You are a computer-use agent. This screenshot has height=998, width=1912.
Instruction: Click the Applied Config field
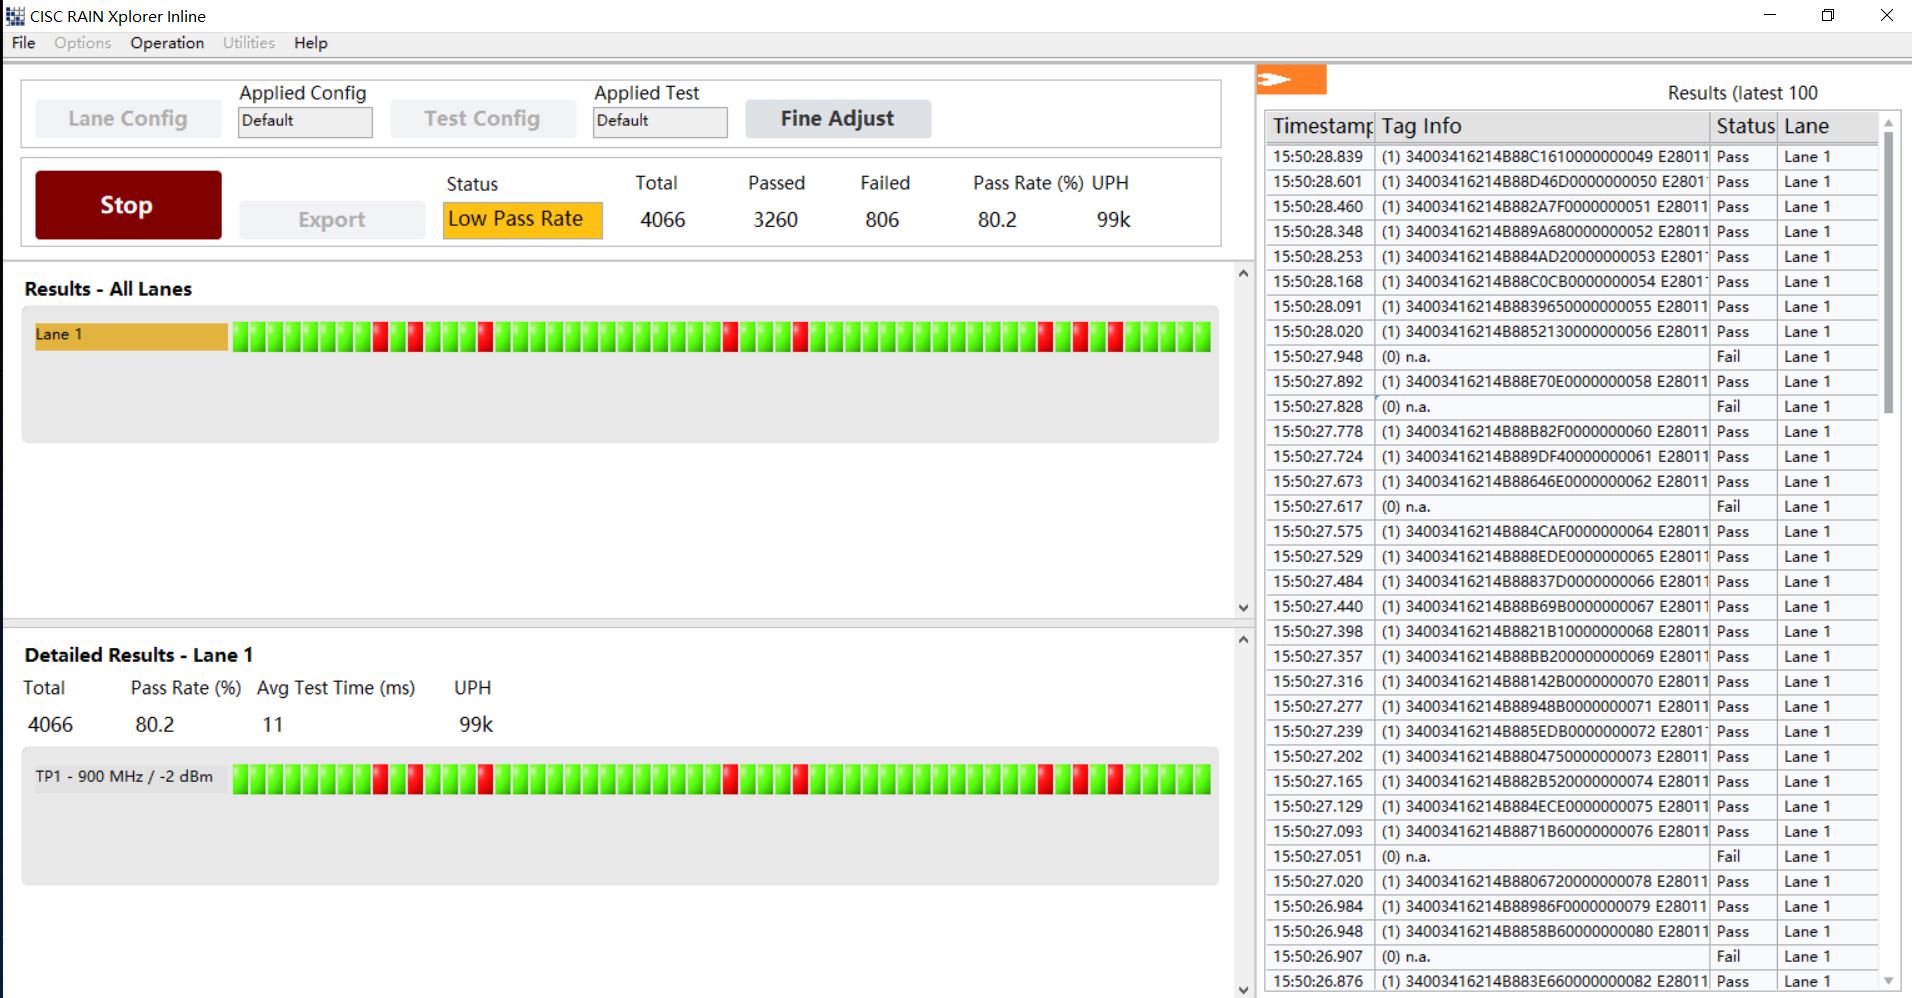305,121
